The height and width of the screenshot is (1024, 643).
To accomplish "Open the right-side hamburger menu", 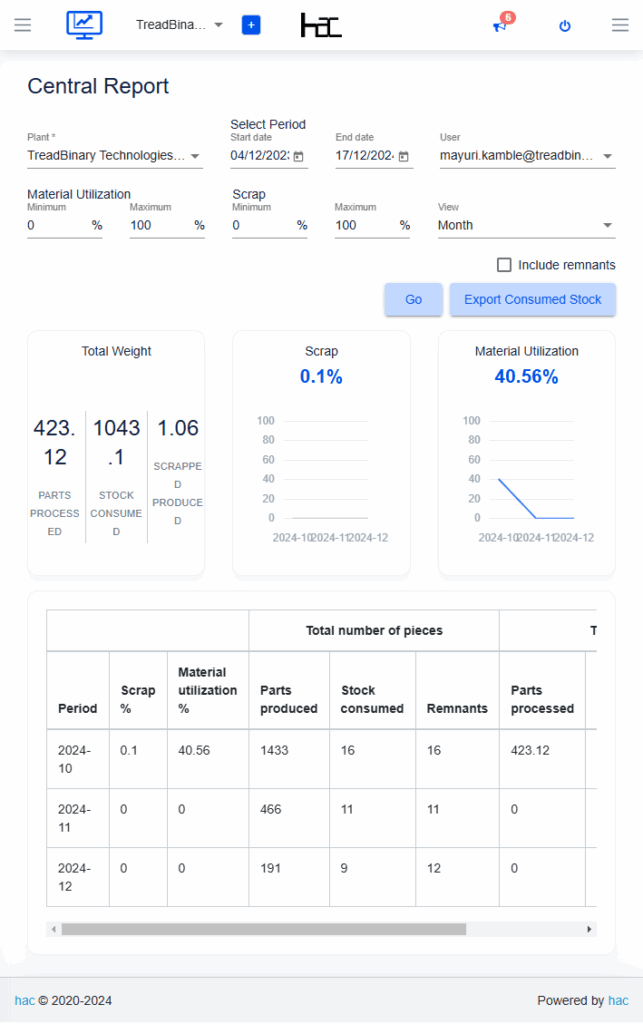I will click(x=620, y=25).
